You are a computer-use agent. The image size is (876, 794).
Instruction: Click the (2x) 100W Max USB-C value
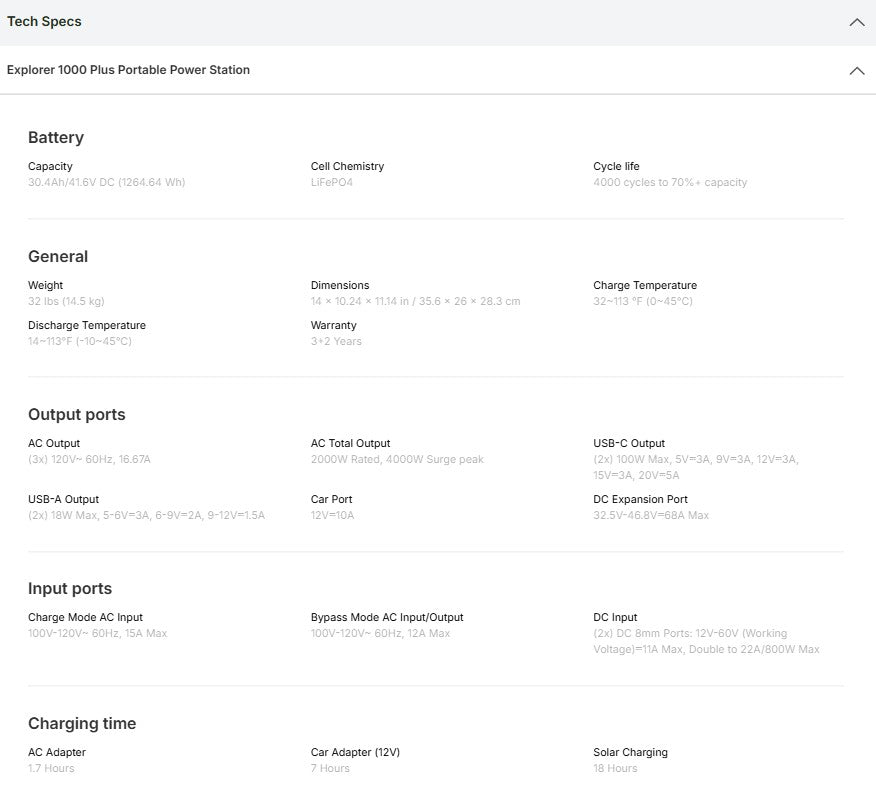coord(696,467)
